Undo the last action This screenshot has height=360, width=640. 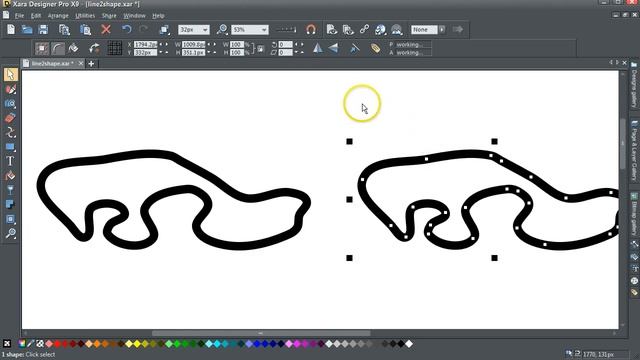tap(127, 29)
